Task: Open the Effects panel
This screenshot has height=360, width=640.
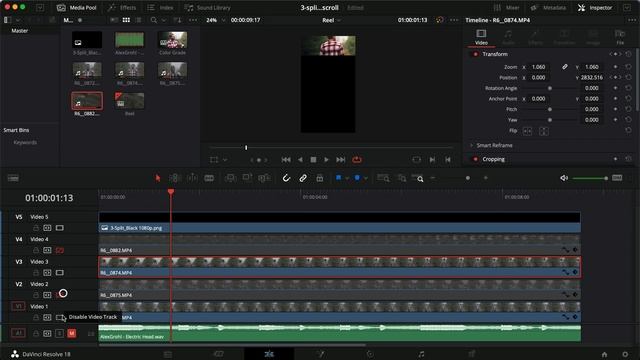Action: pos(122,7)
